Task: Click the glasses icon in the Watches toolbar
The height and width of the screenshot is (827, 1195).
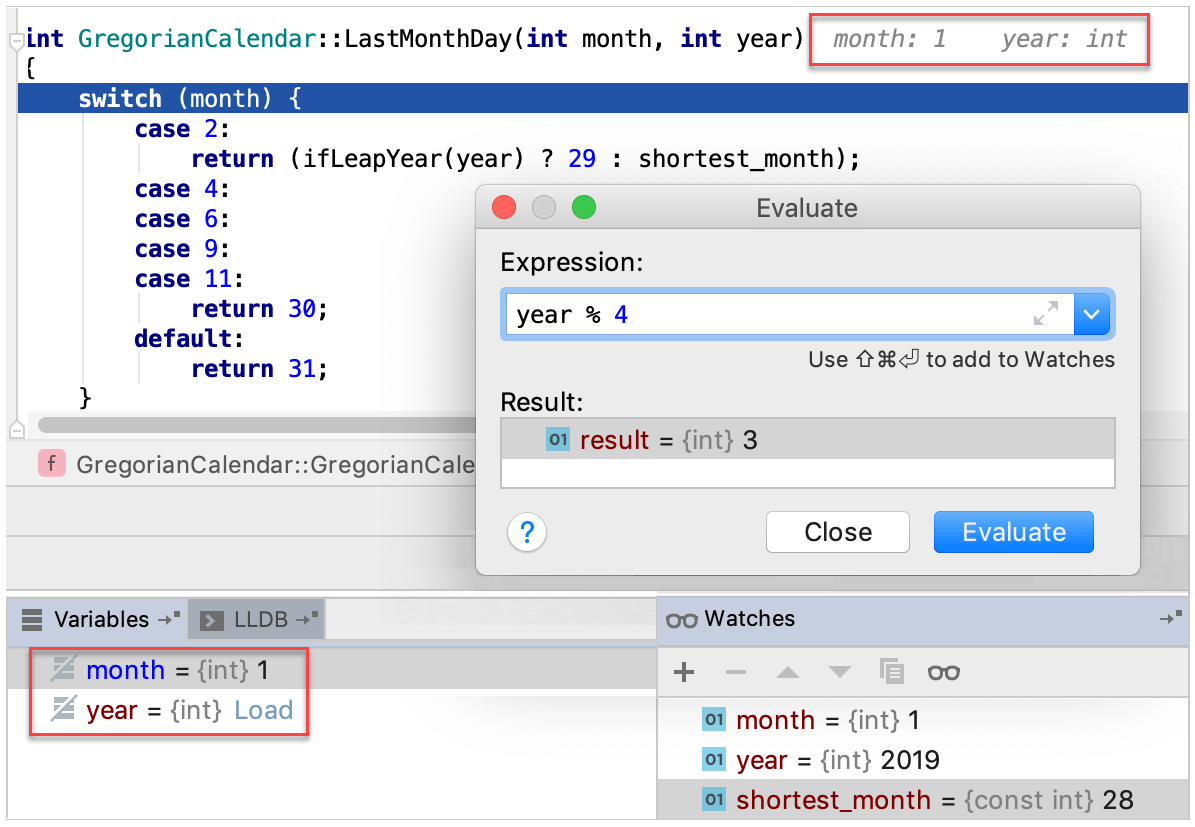Action: [943, 672]
